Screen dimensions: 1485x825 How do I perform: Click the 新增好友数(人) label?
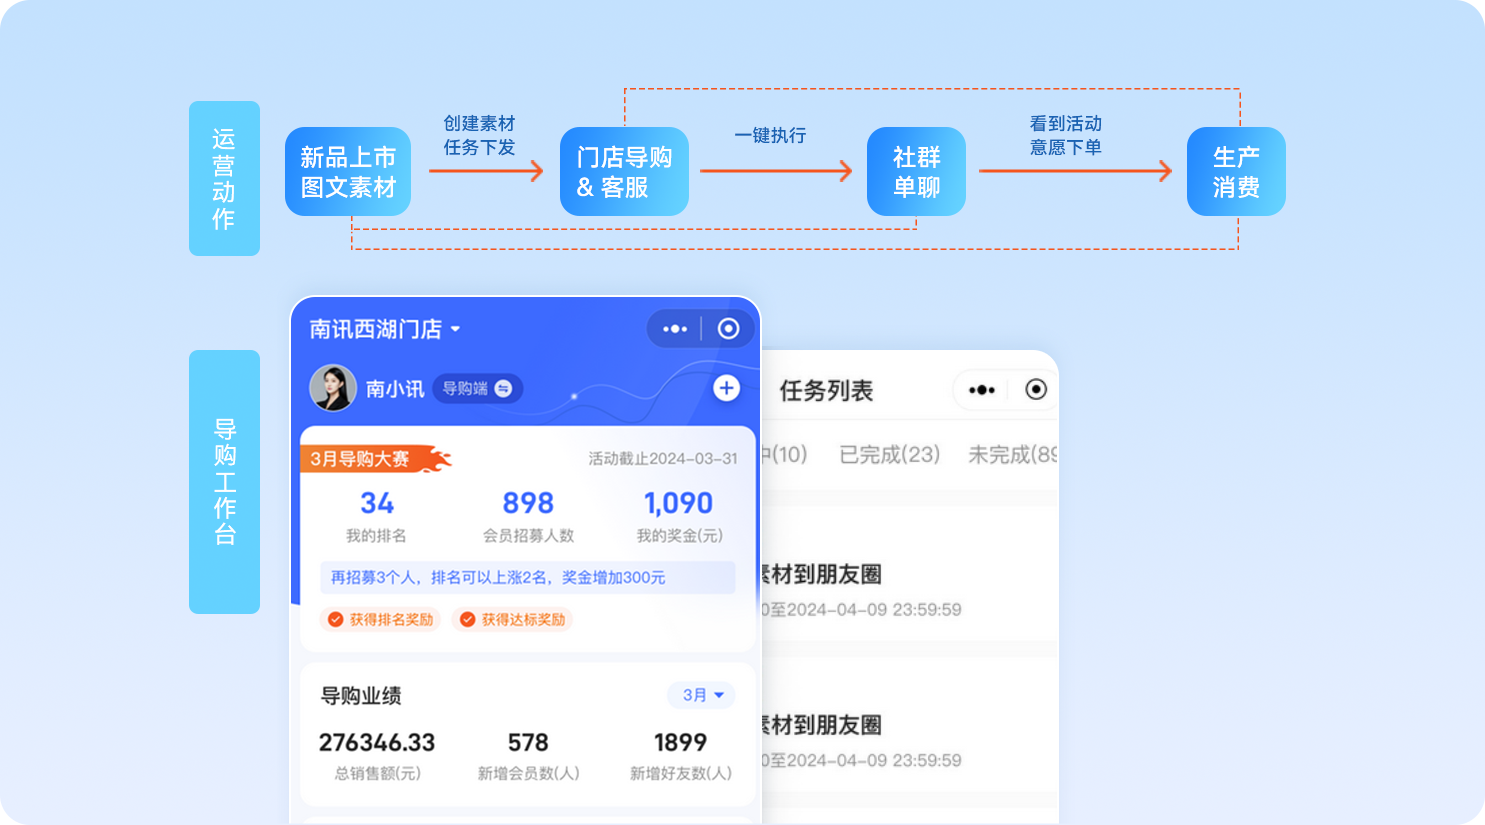681,774
